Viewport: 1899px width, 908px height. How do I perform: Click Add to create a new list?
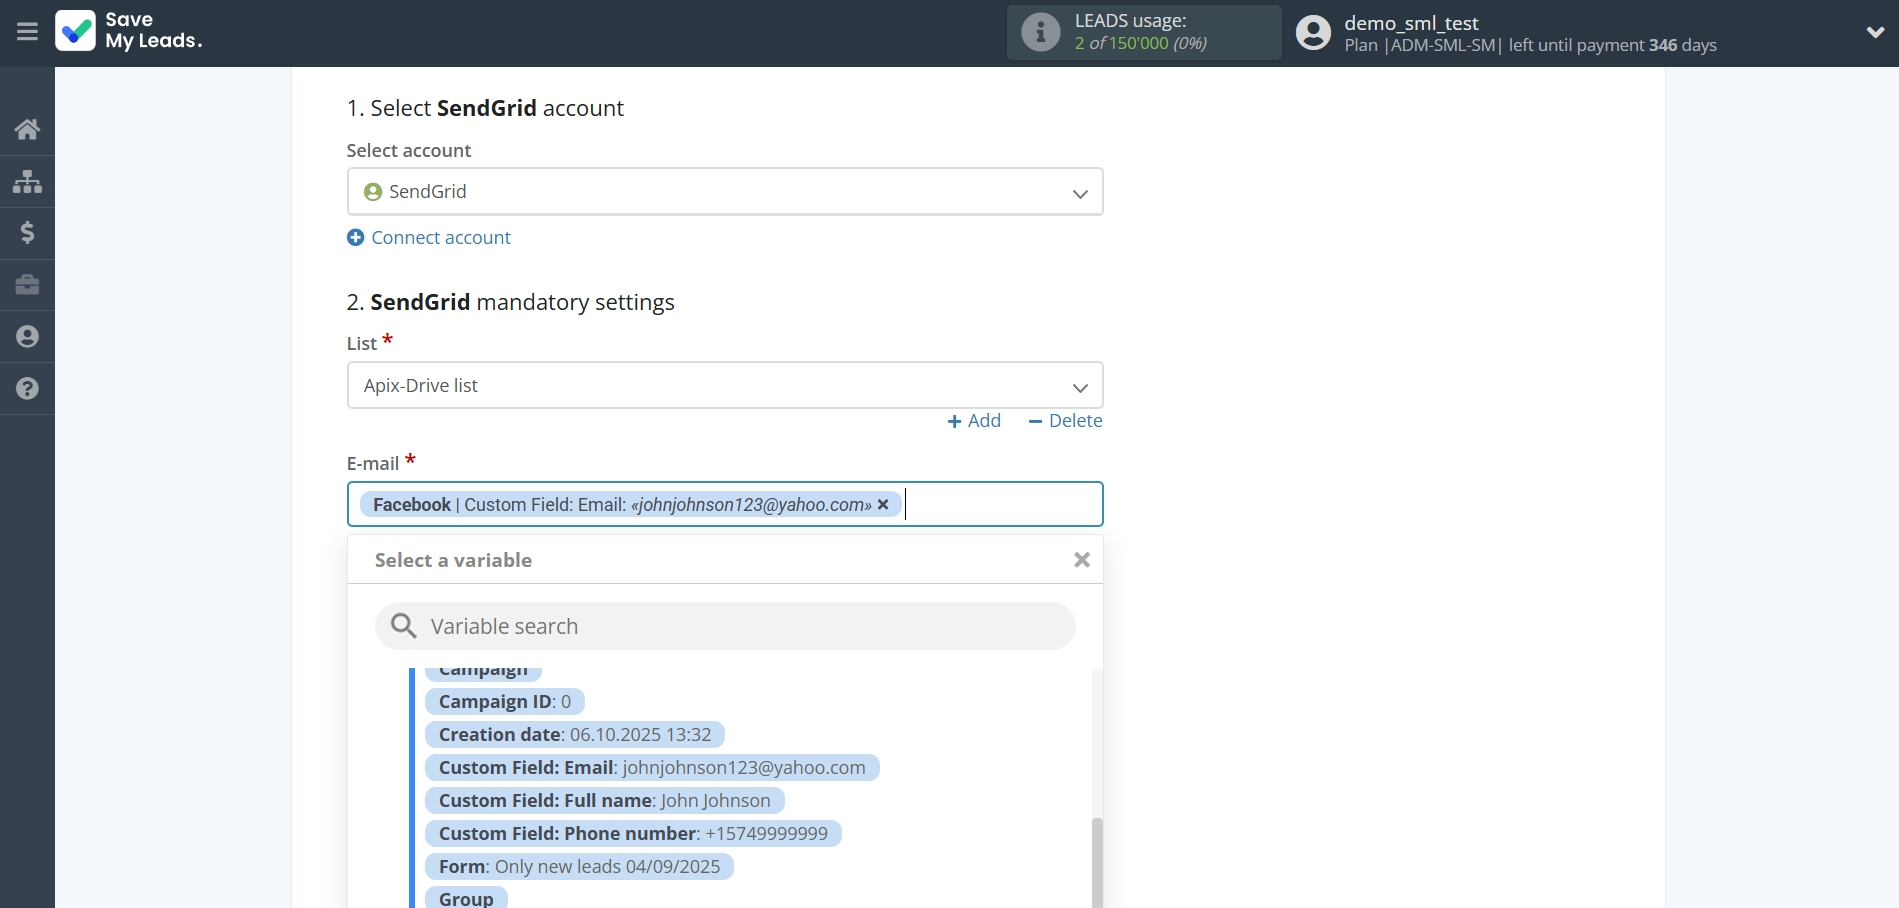pos(974,421)
